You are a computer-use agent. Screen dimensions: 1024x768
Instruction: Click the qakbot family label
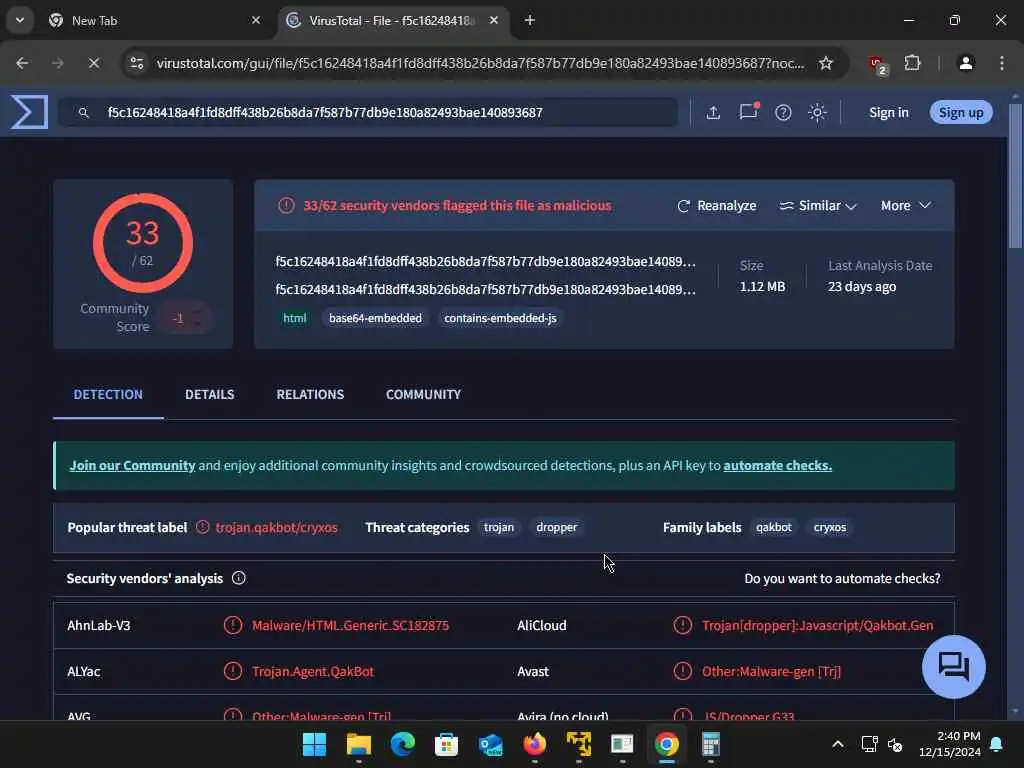773,527
